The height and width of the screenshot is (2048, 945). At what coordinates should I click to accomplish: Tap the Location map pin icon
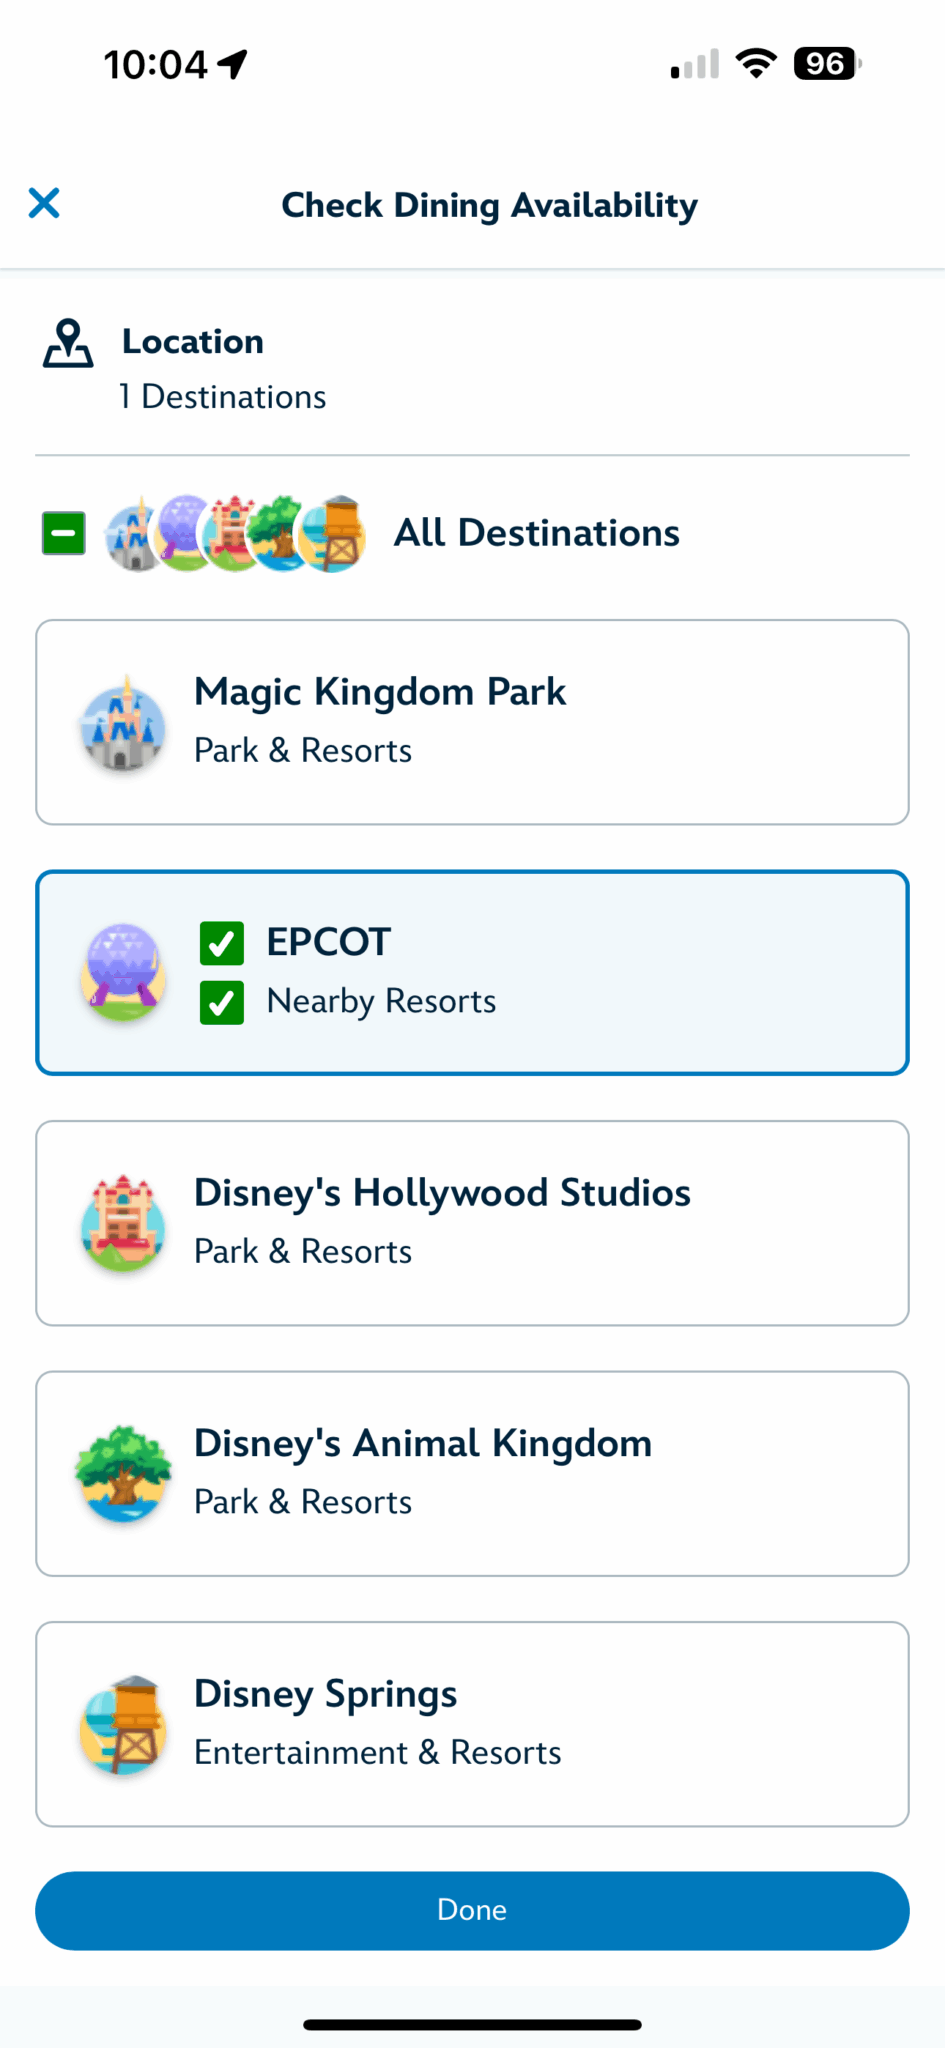point(68,344)
